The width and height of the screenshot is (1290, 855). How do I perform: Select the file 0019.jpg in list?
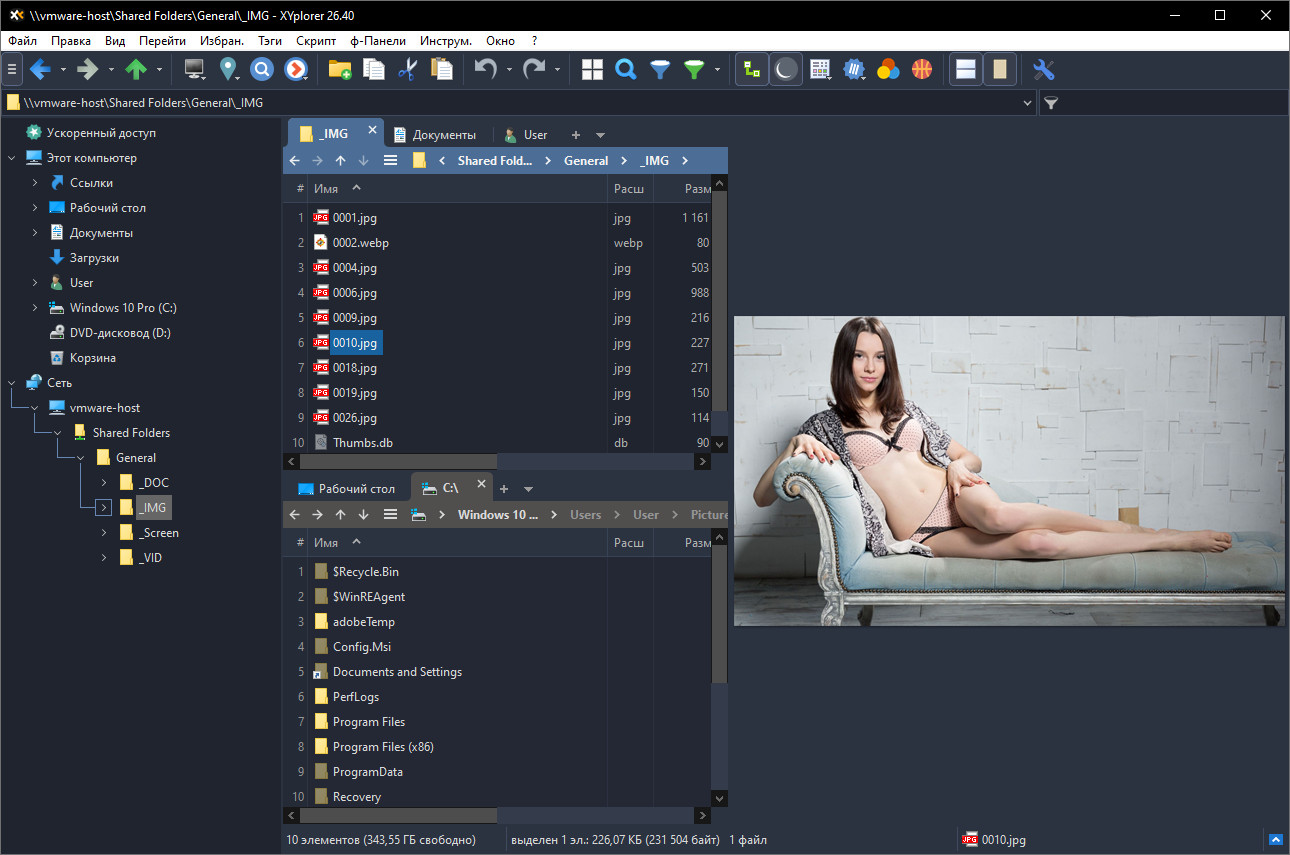pos(355,393)
